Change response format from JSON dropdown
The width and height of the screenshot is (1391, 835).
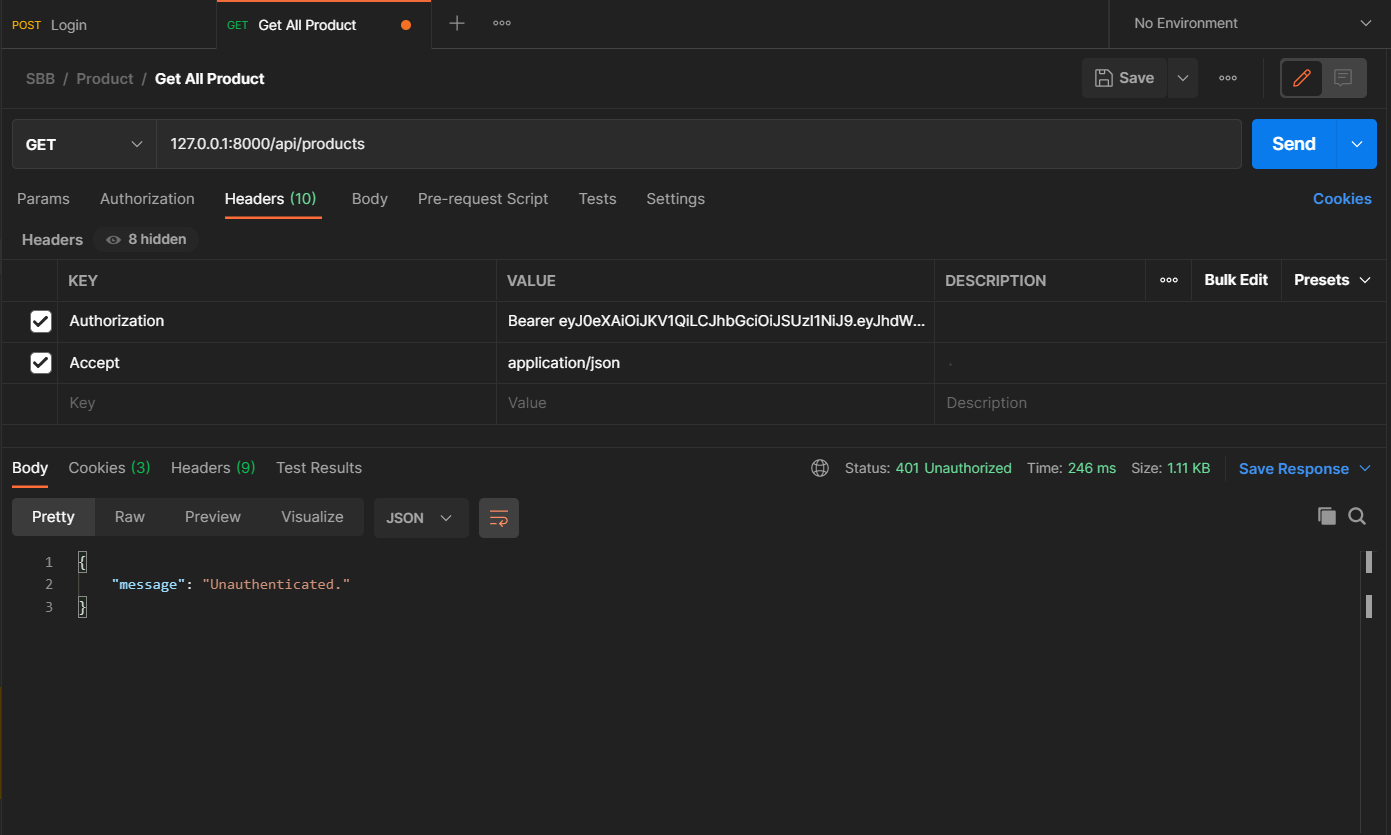click(421, 518)
